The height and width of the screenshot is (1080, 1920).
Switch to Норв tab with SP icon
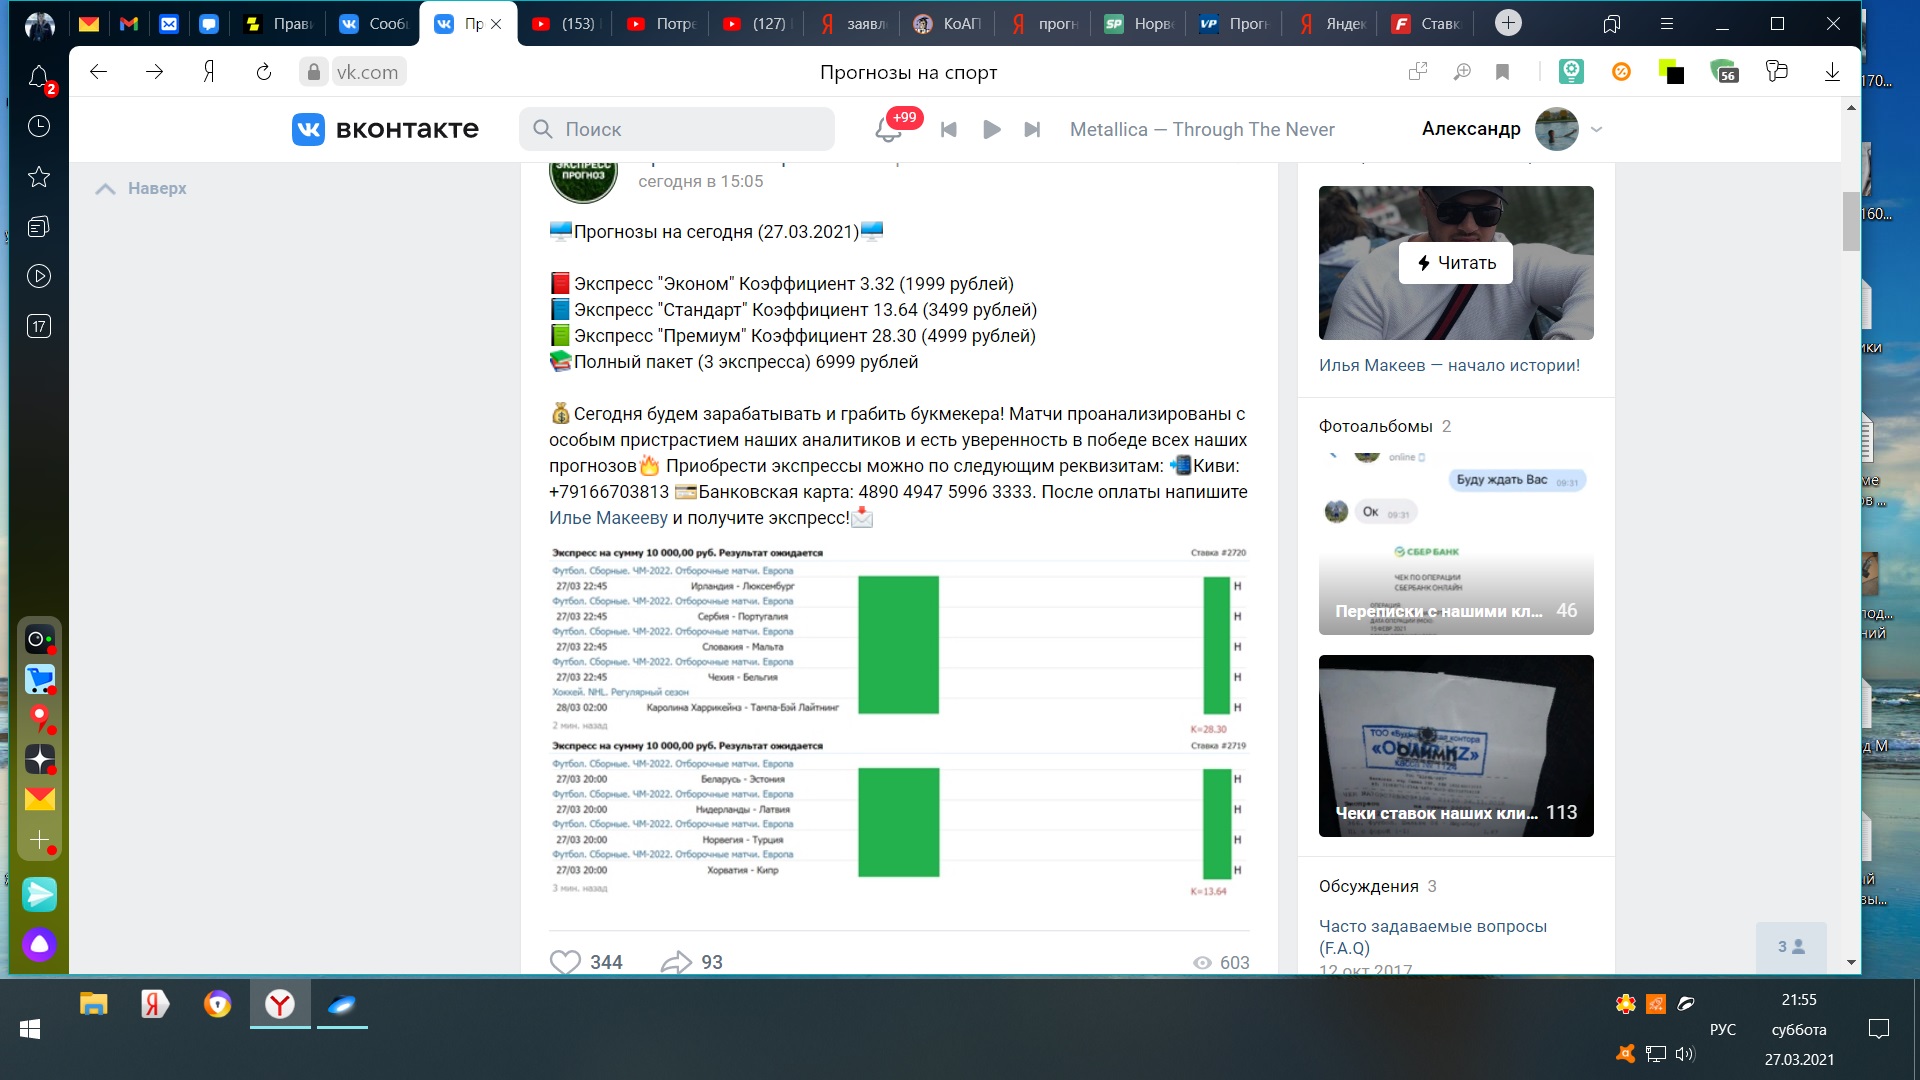pos(1139,24)
